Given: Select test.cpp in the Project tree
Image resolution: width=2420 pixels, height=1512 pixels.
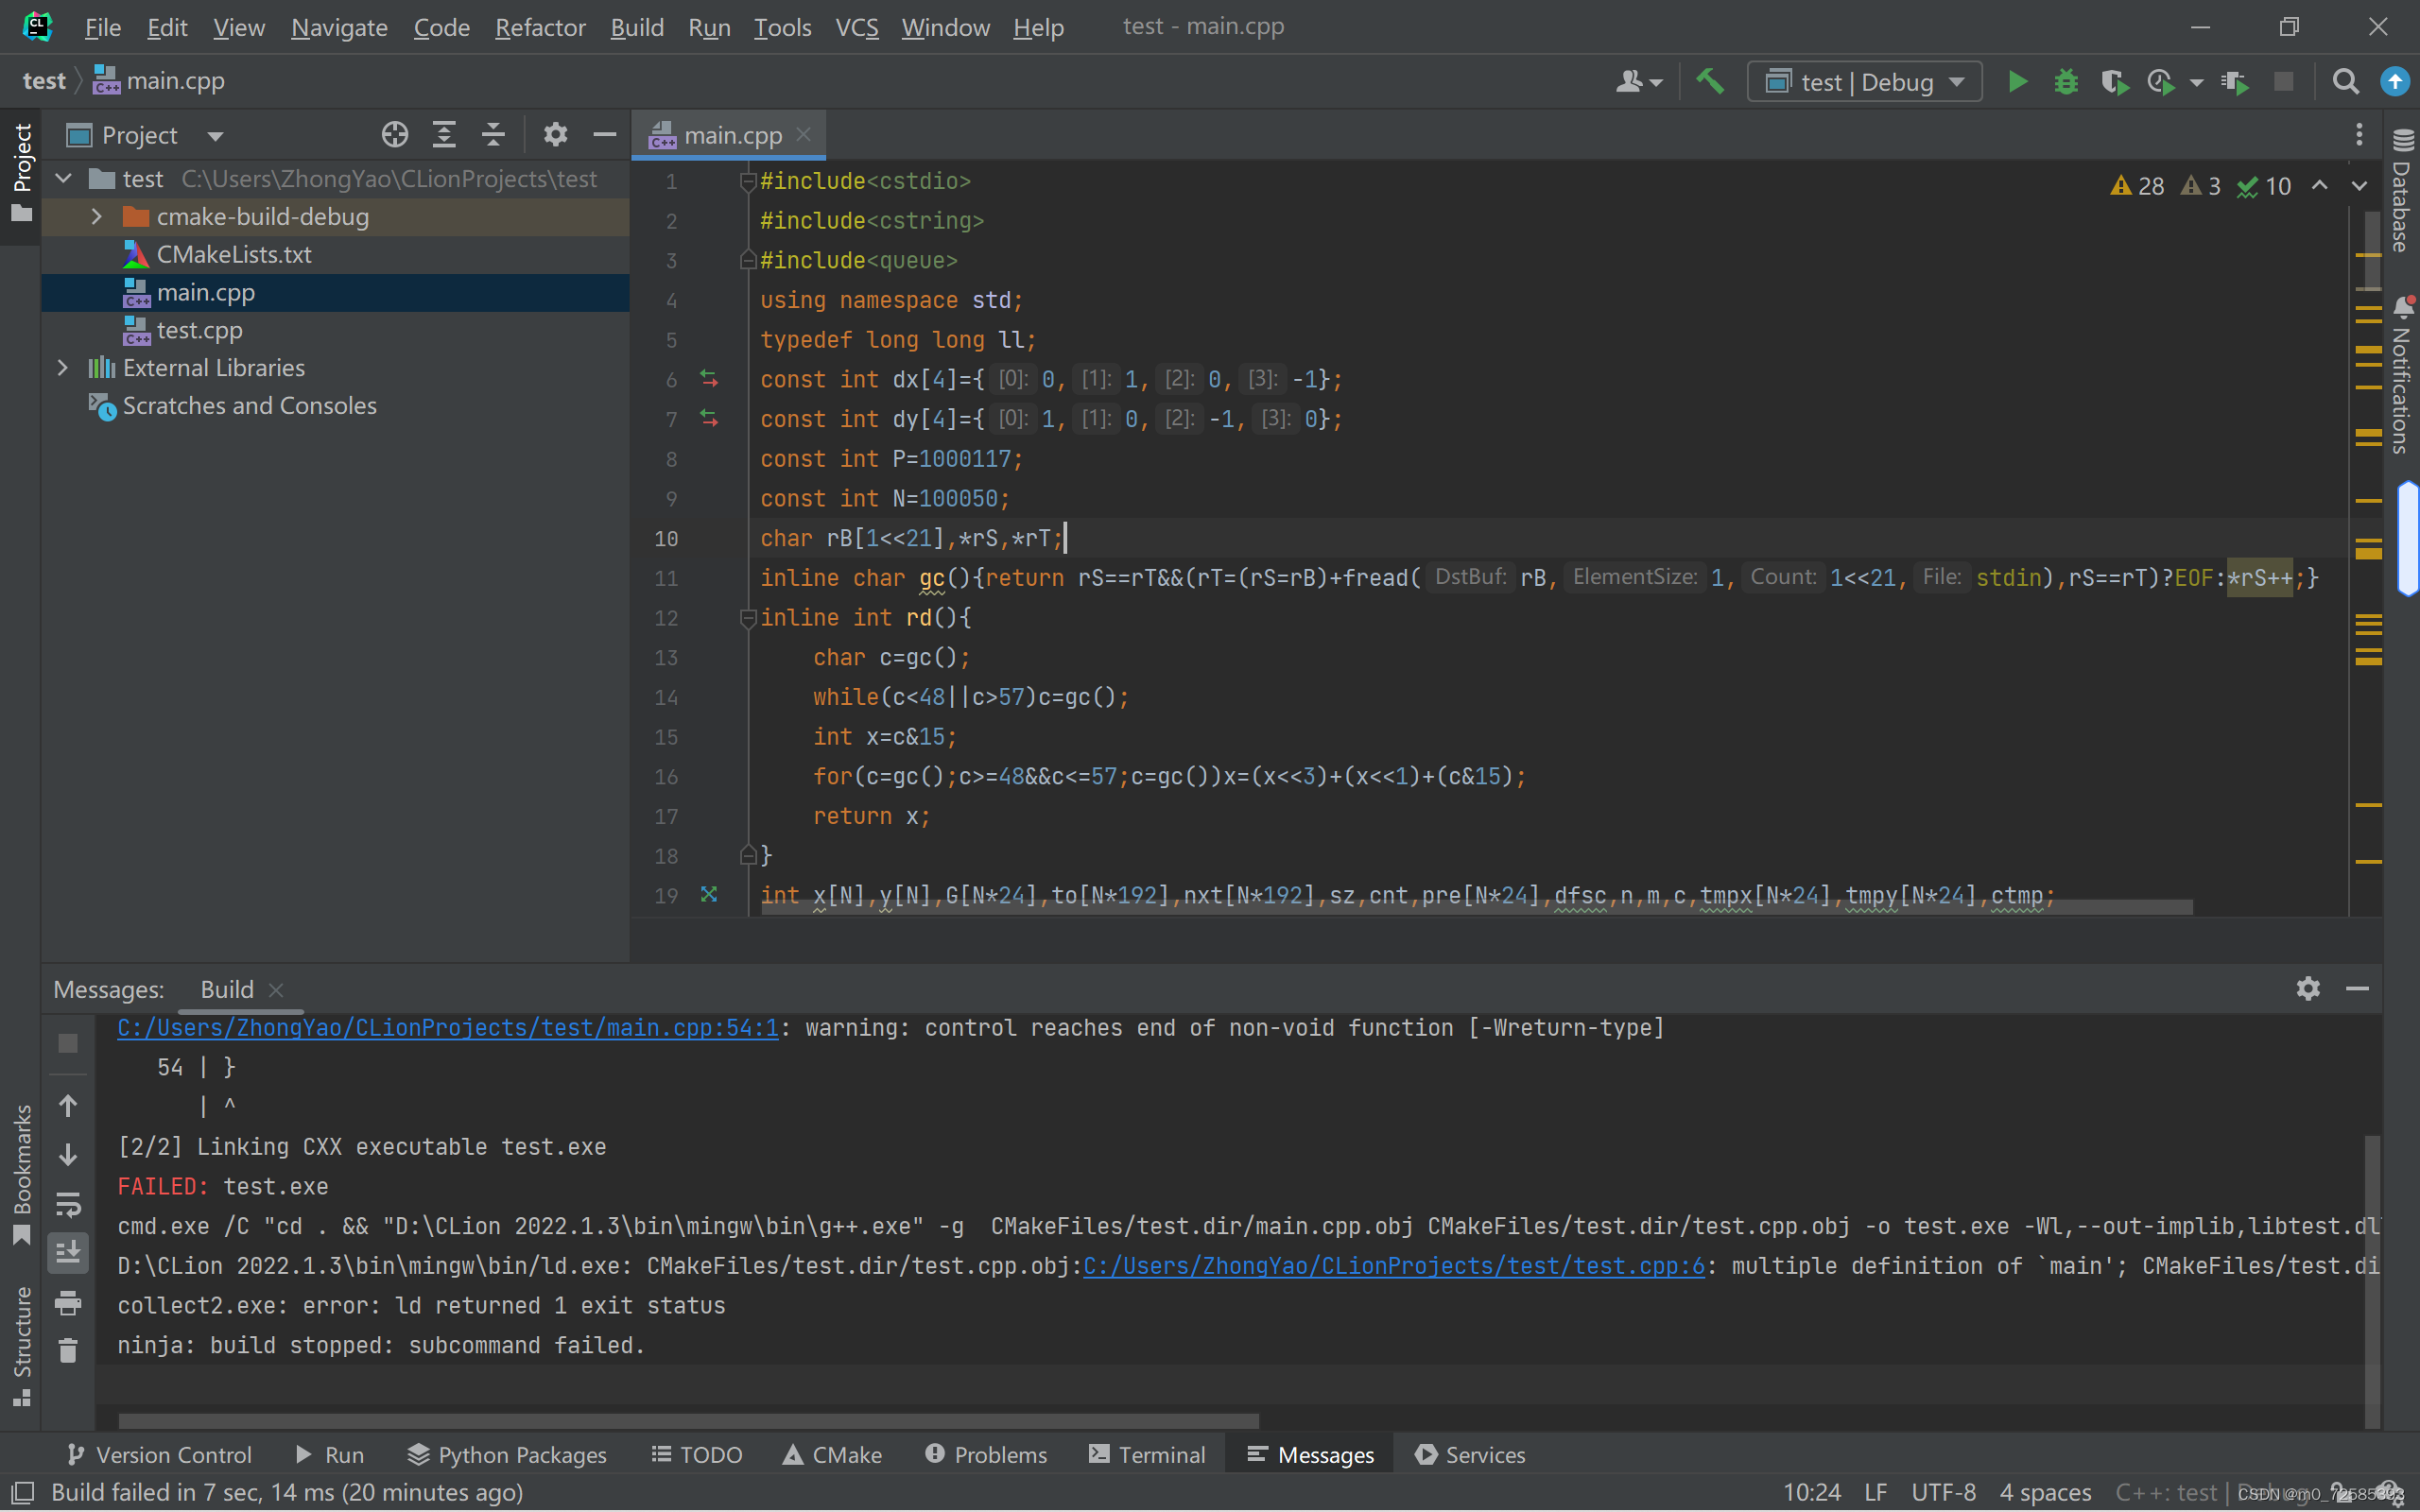Looking at the screenshot, I should click(199, 330).
